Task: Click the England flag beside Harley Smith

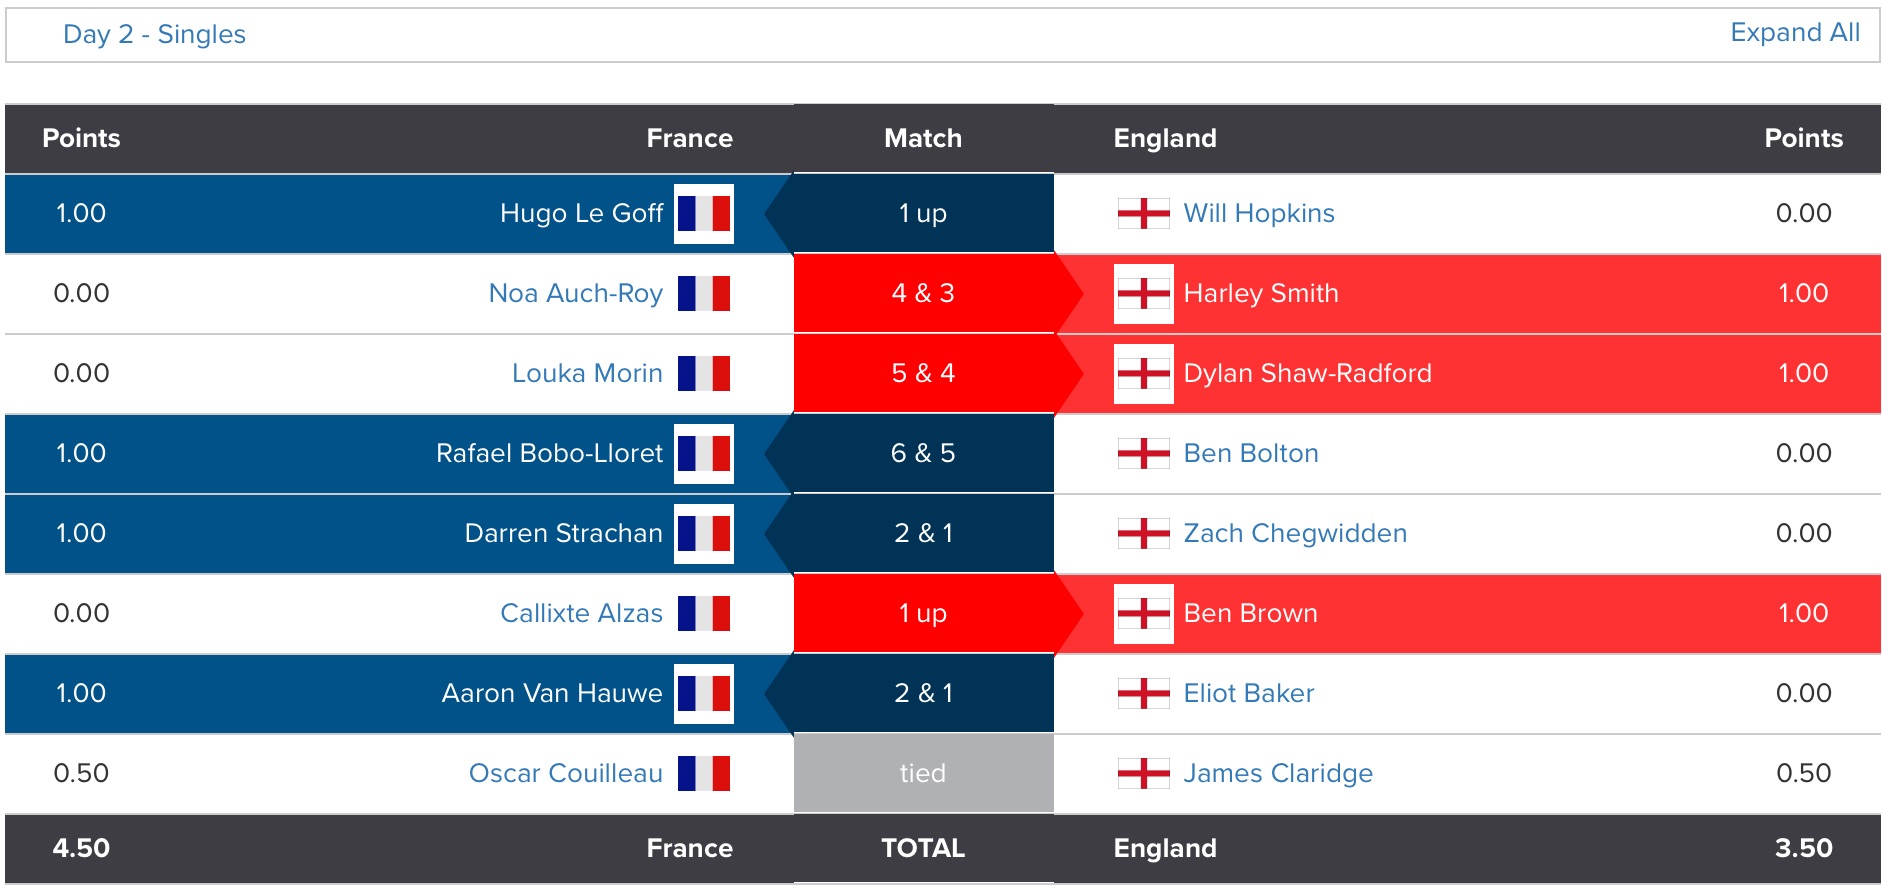Action: coord(1143,294)
